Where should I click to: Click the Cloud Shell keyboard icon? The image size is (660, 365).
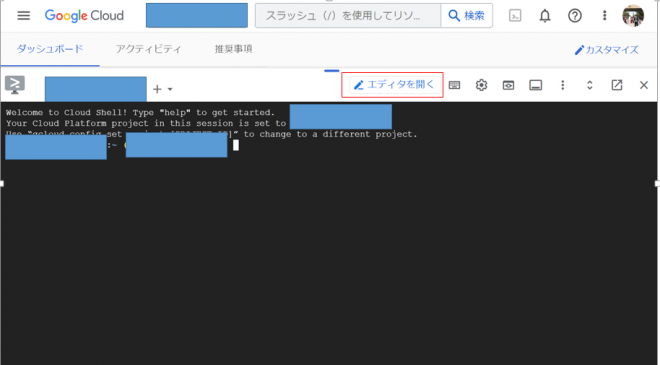click(454, 85)
